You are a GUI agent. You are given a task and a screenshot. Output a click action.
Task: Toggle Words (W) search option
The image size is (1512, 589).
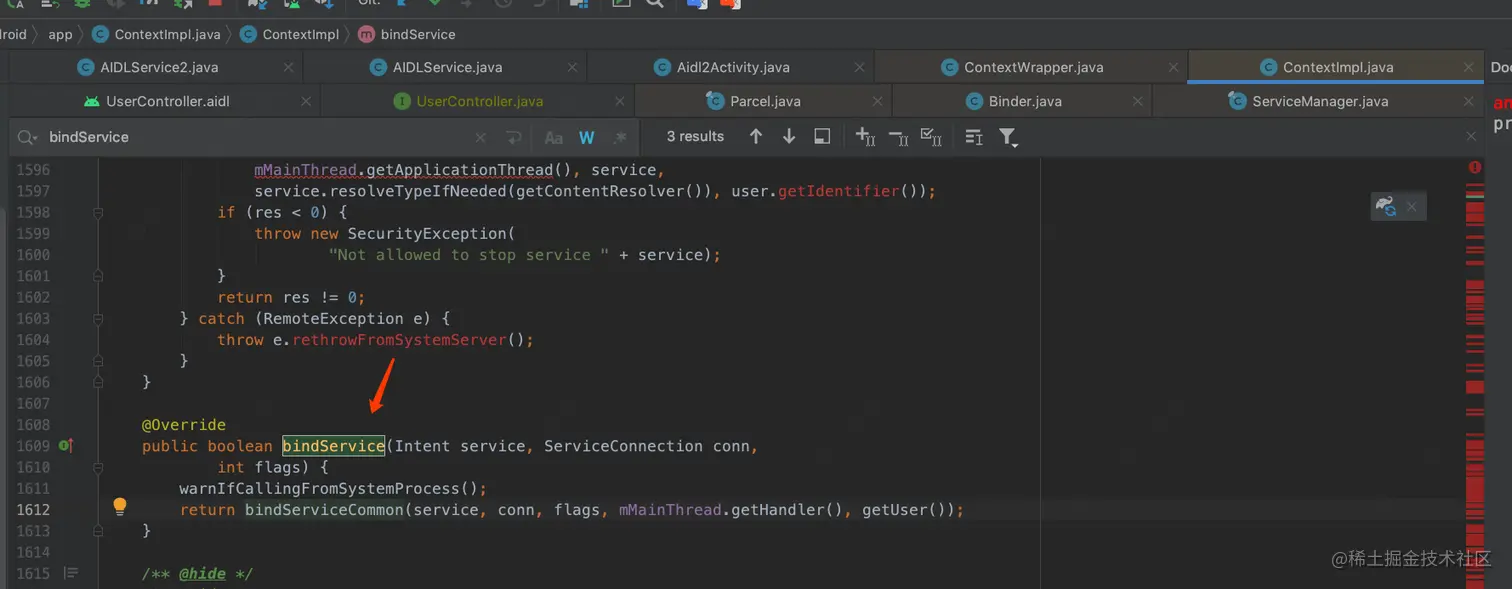click(587, 137)
